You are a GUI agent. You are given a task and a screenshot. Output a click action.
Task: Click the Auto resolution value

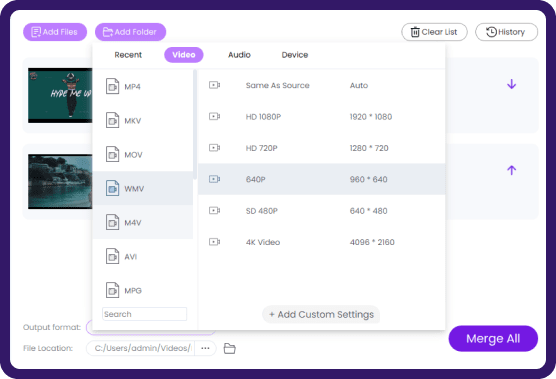(x=359, y=85)
